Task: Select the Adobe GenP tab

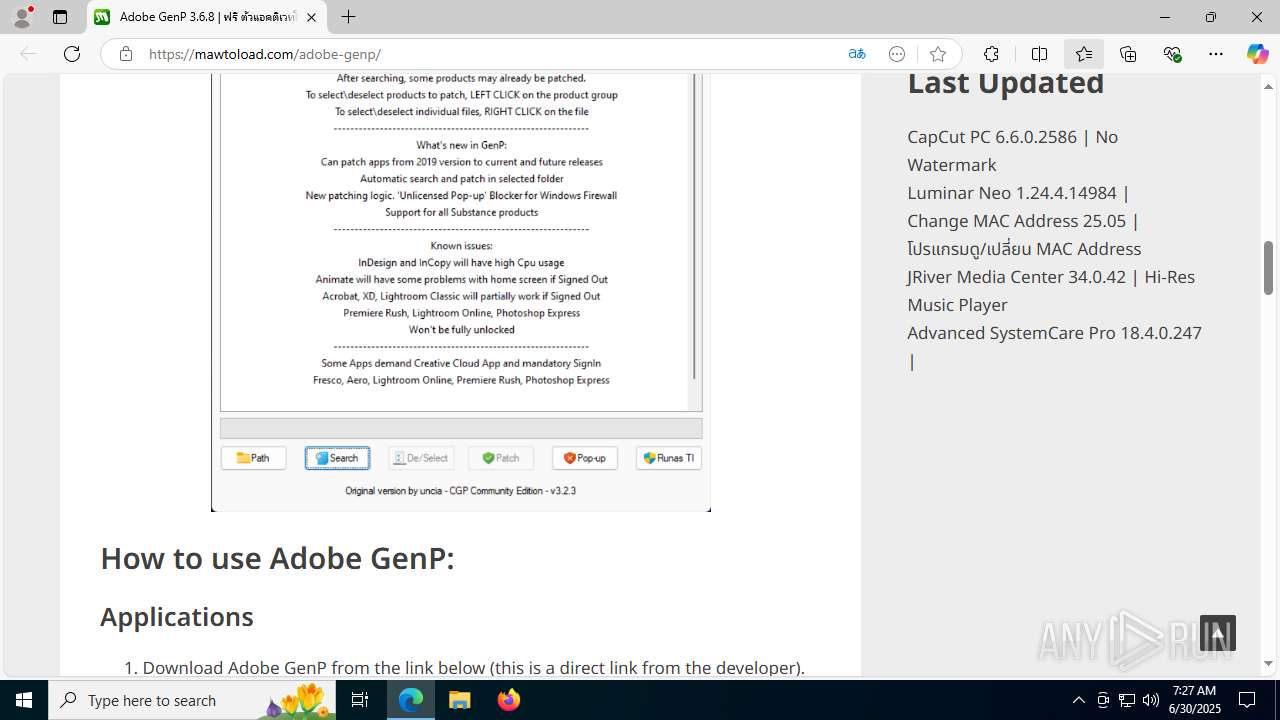Action: pos(207,17)
